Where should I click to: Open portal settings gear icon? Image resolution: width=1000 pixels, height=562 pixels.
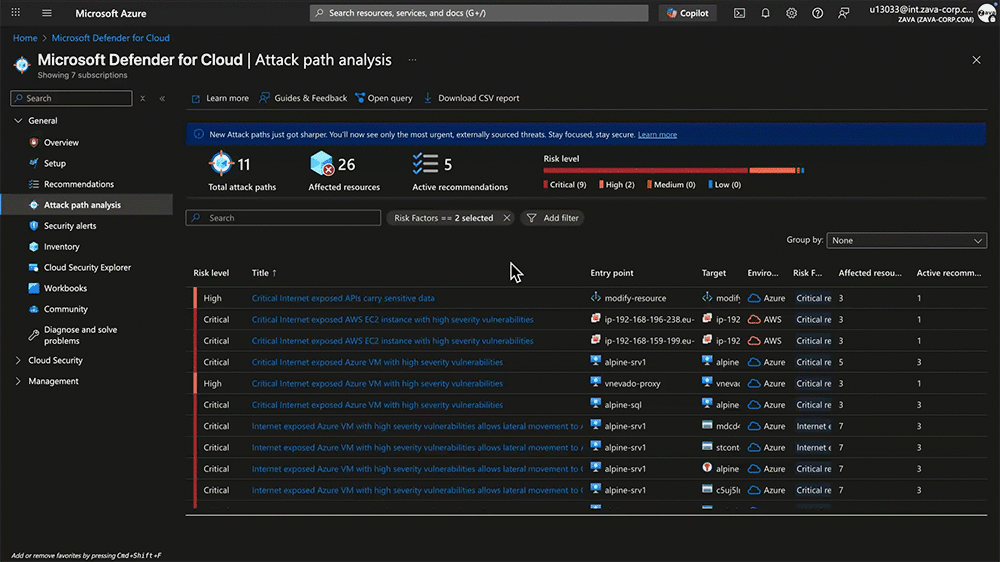[791, 13]
